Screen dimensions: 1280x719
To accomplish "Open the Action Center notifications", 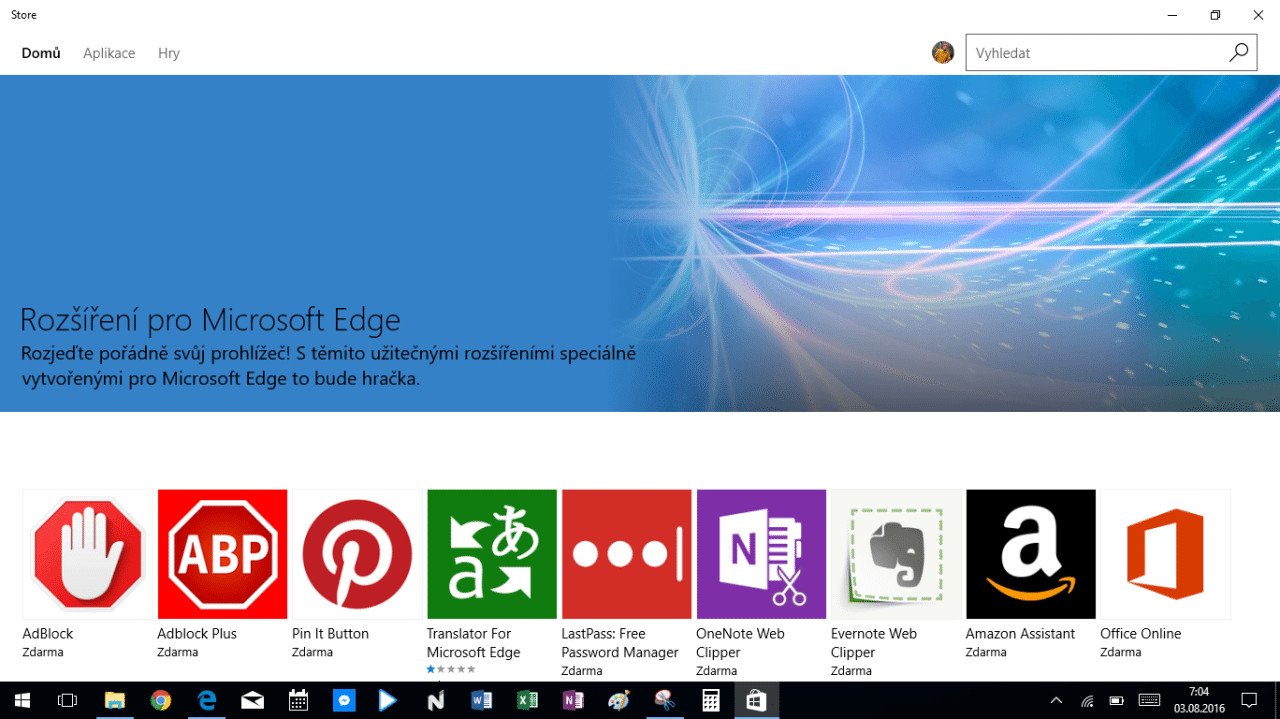I will (1249, 701).
